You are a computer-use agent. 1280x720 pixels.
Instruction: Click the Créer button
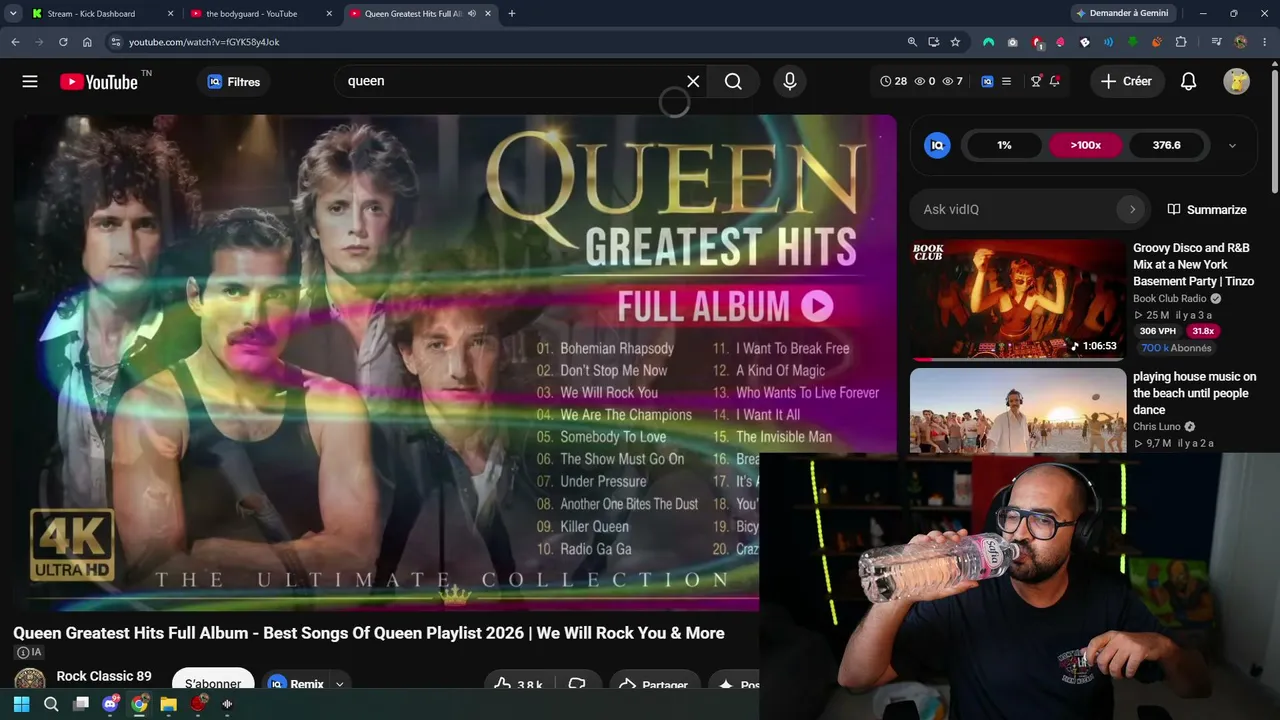pos(1126,82)
